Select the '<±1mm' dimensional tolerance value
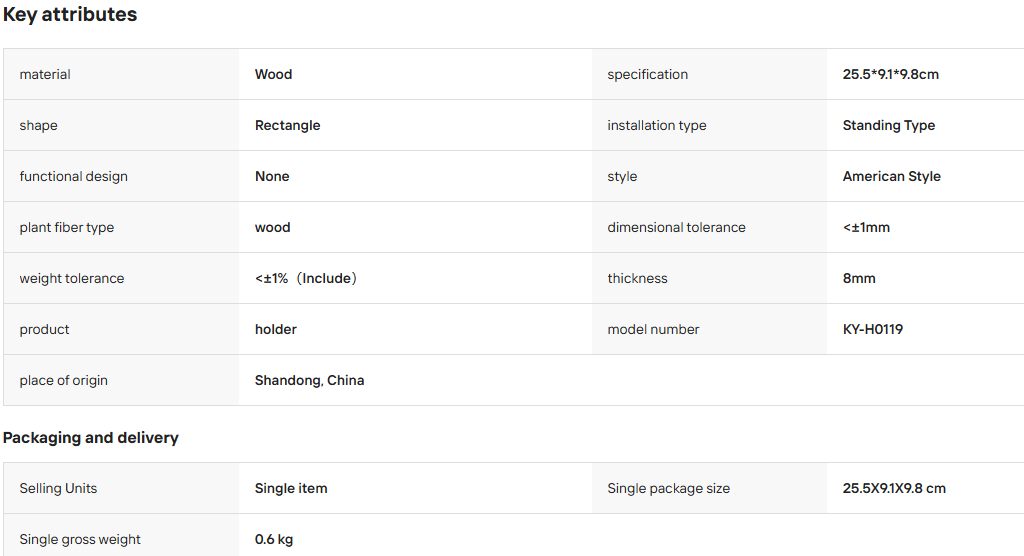 coord(866,227)
